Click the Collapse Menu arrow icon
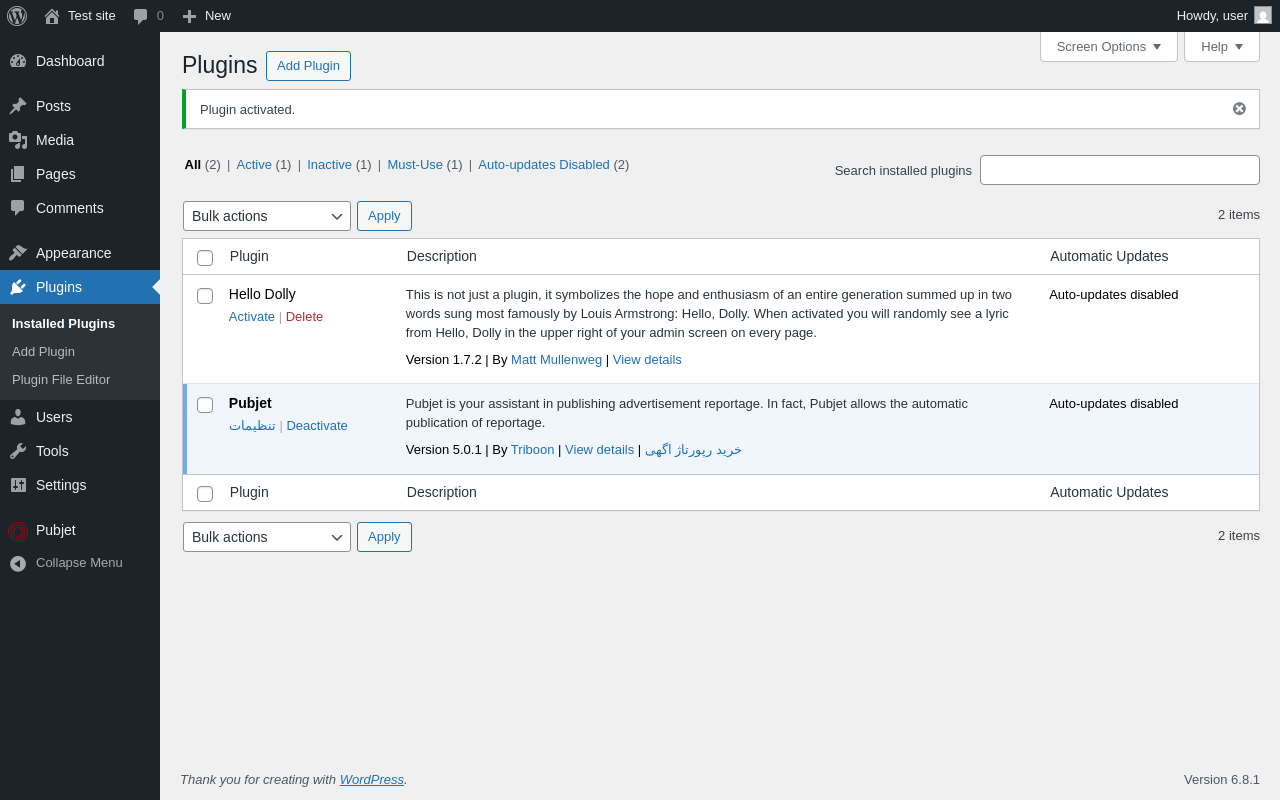 [18, 563]
